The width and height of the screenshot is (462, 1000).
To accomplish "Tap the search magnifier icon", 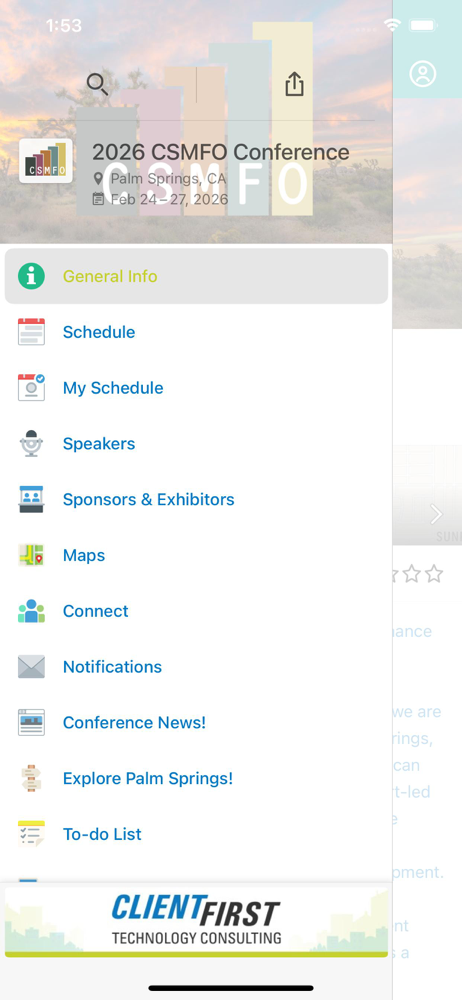I will point(97,84).
